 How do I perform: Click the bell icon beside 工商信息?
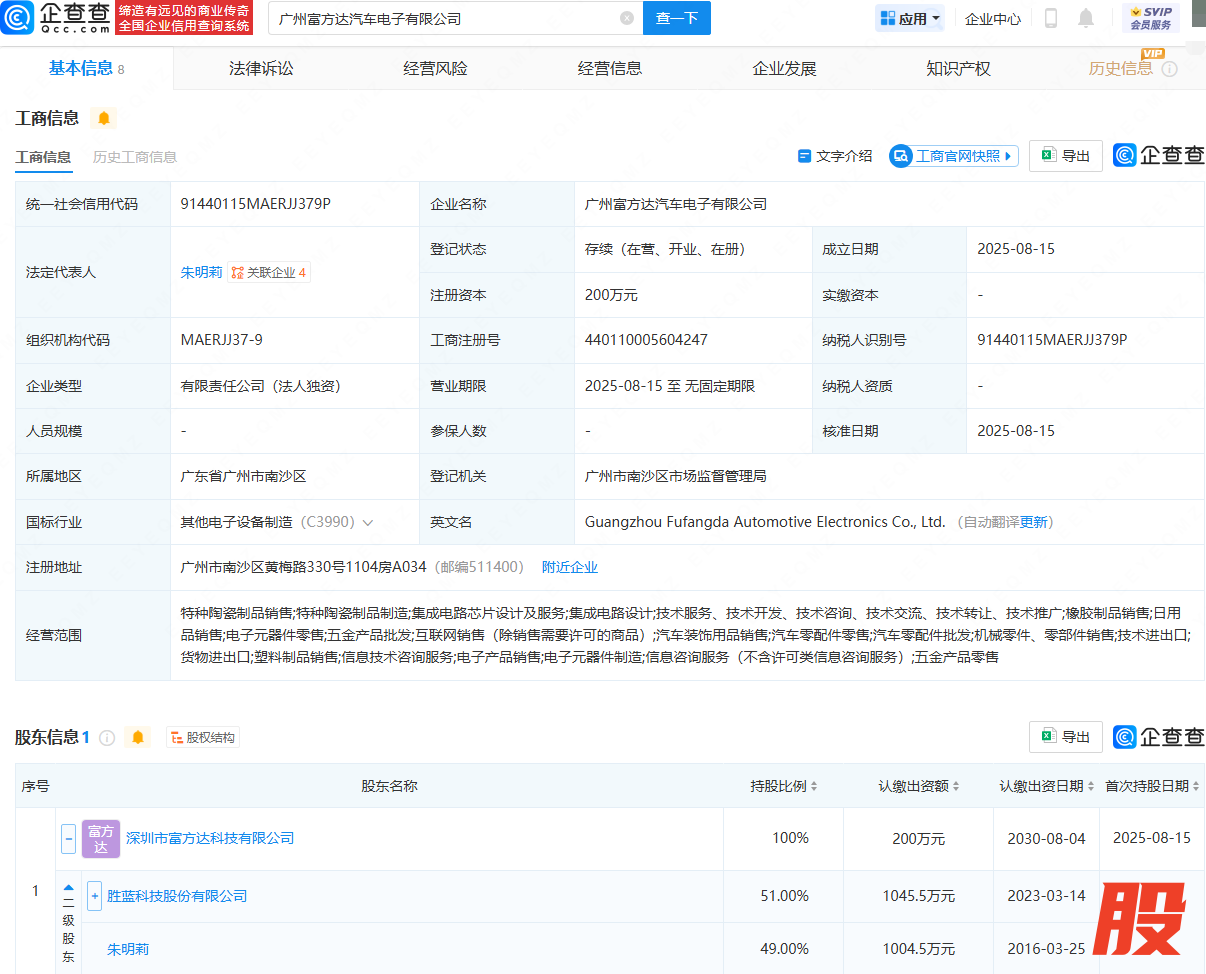[x=104, y=118]
